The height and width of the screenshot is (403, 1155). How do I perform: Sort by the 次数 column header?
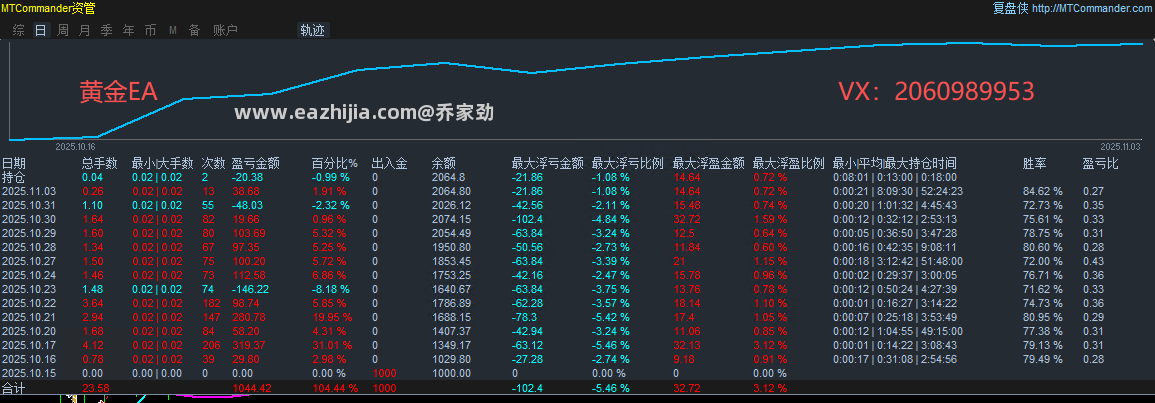coord(214,164)
